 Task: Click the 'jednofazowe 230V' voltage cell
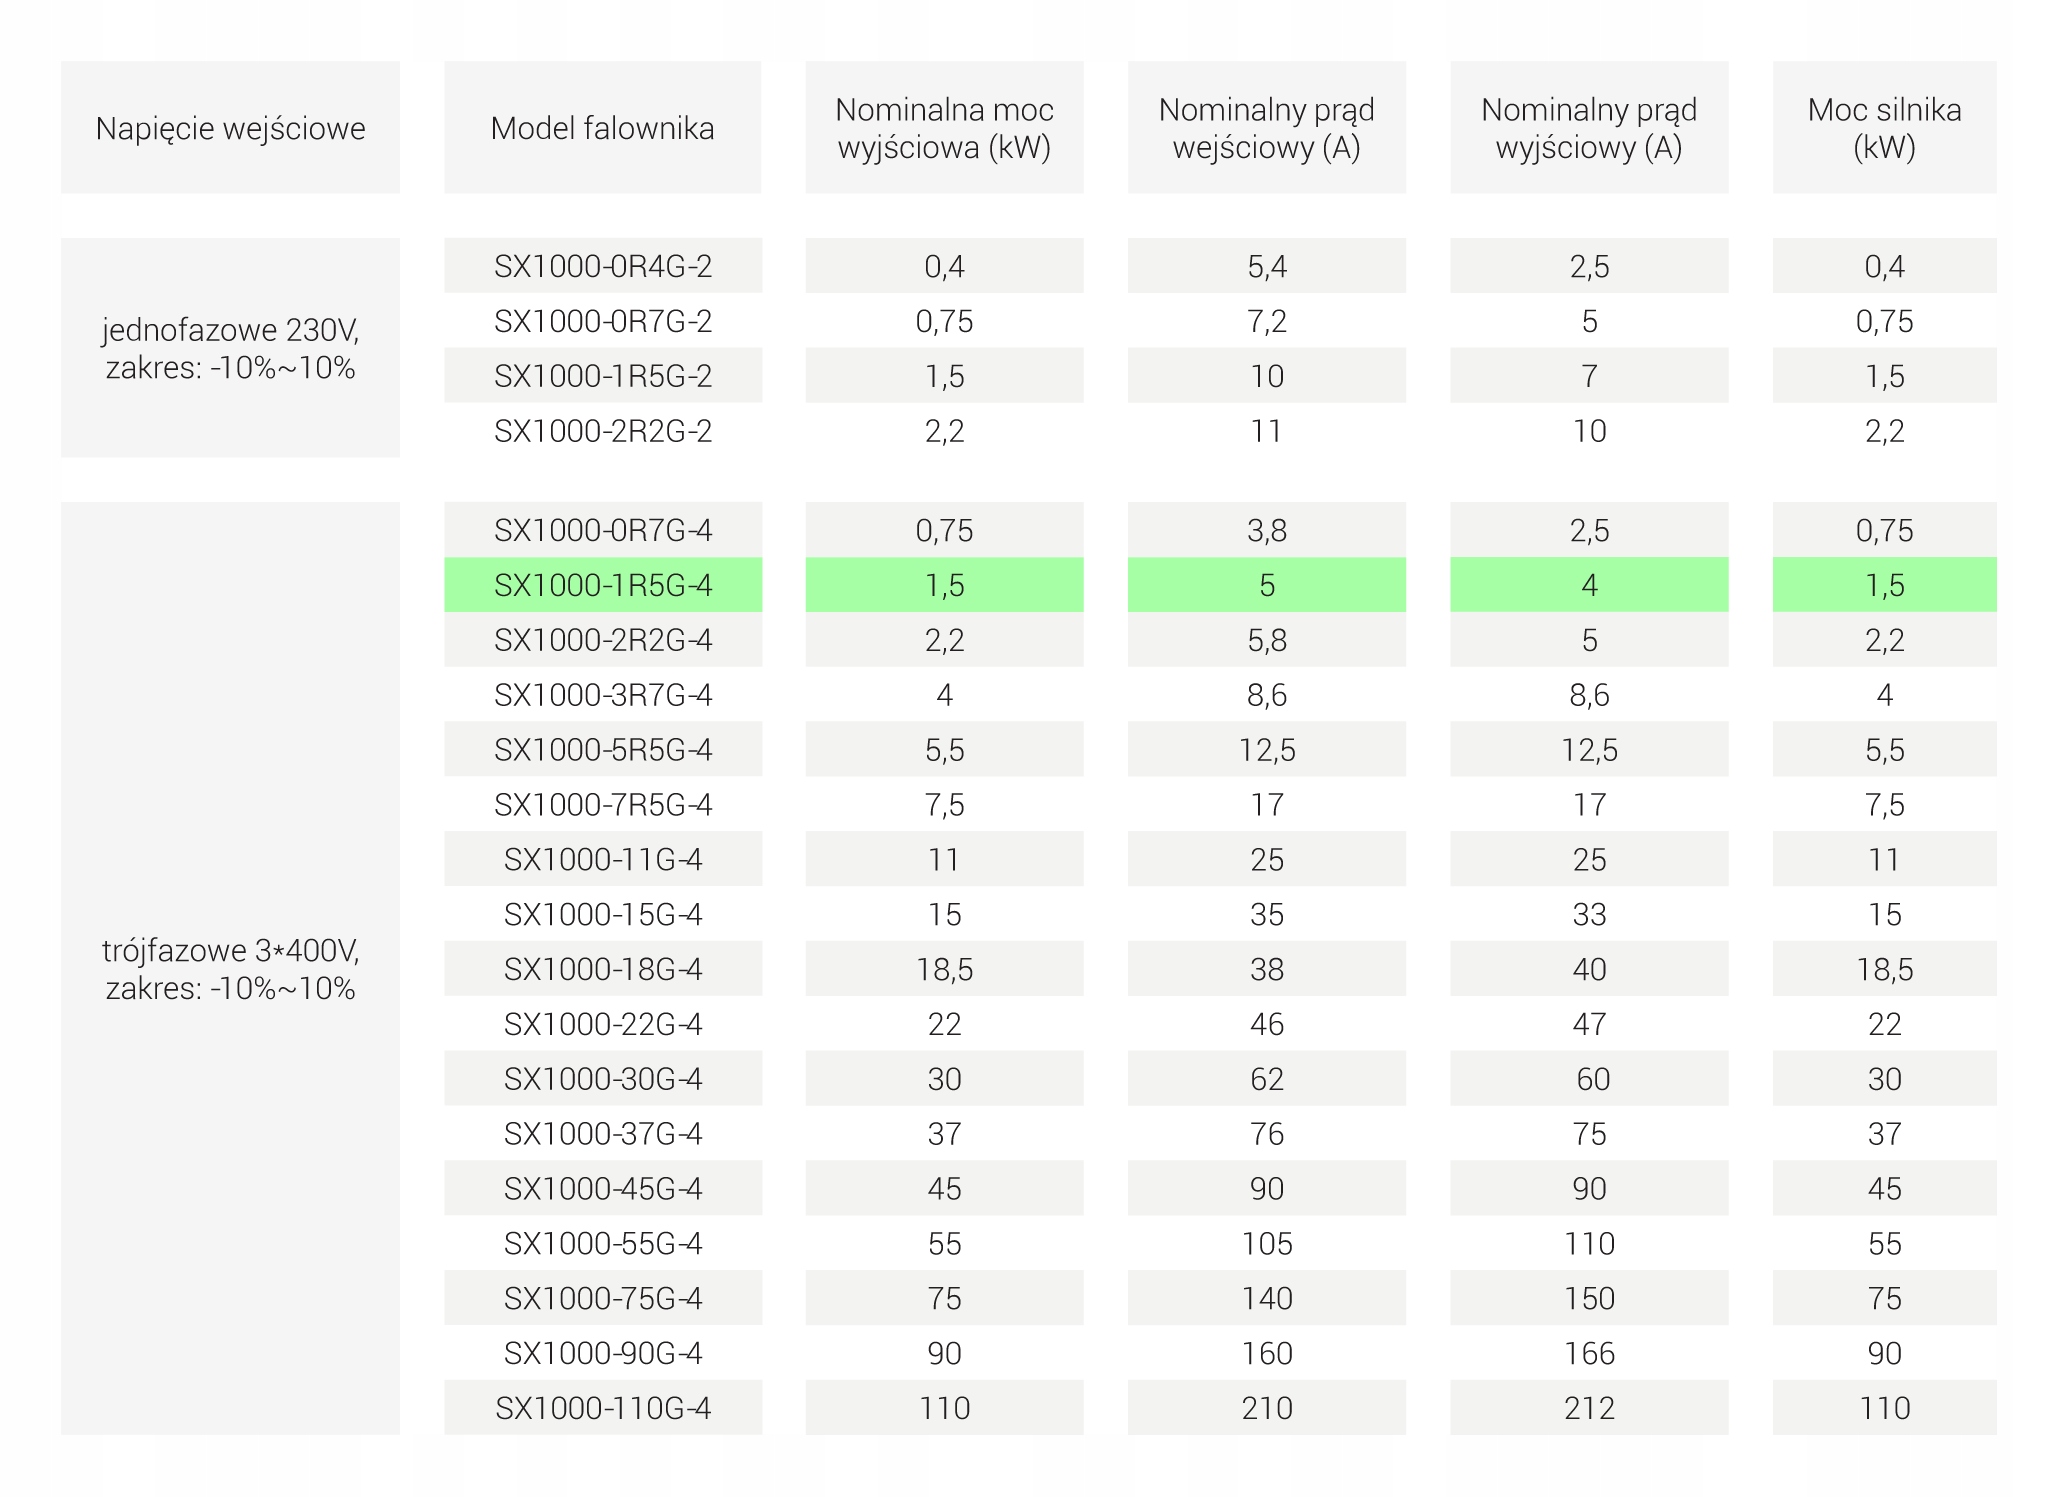point(230,348)
